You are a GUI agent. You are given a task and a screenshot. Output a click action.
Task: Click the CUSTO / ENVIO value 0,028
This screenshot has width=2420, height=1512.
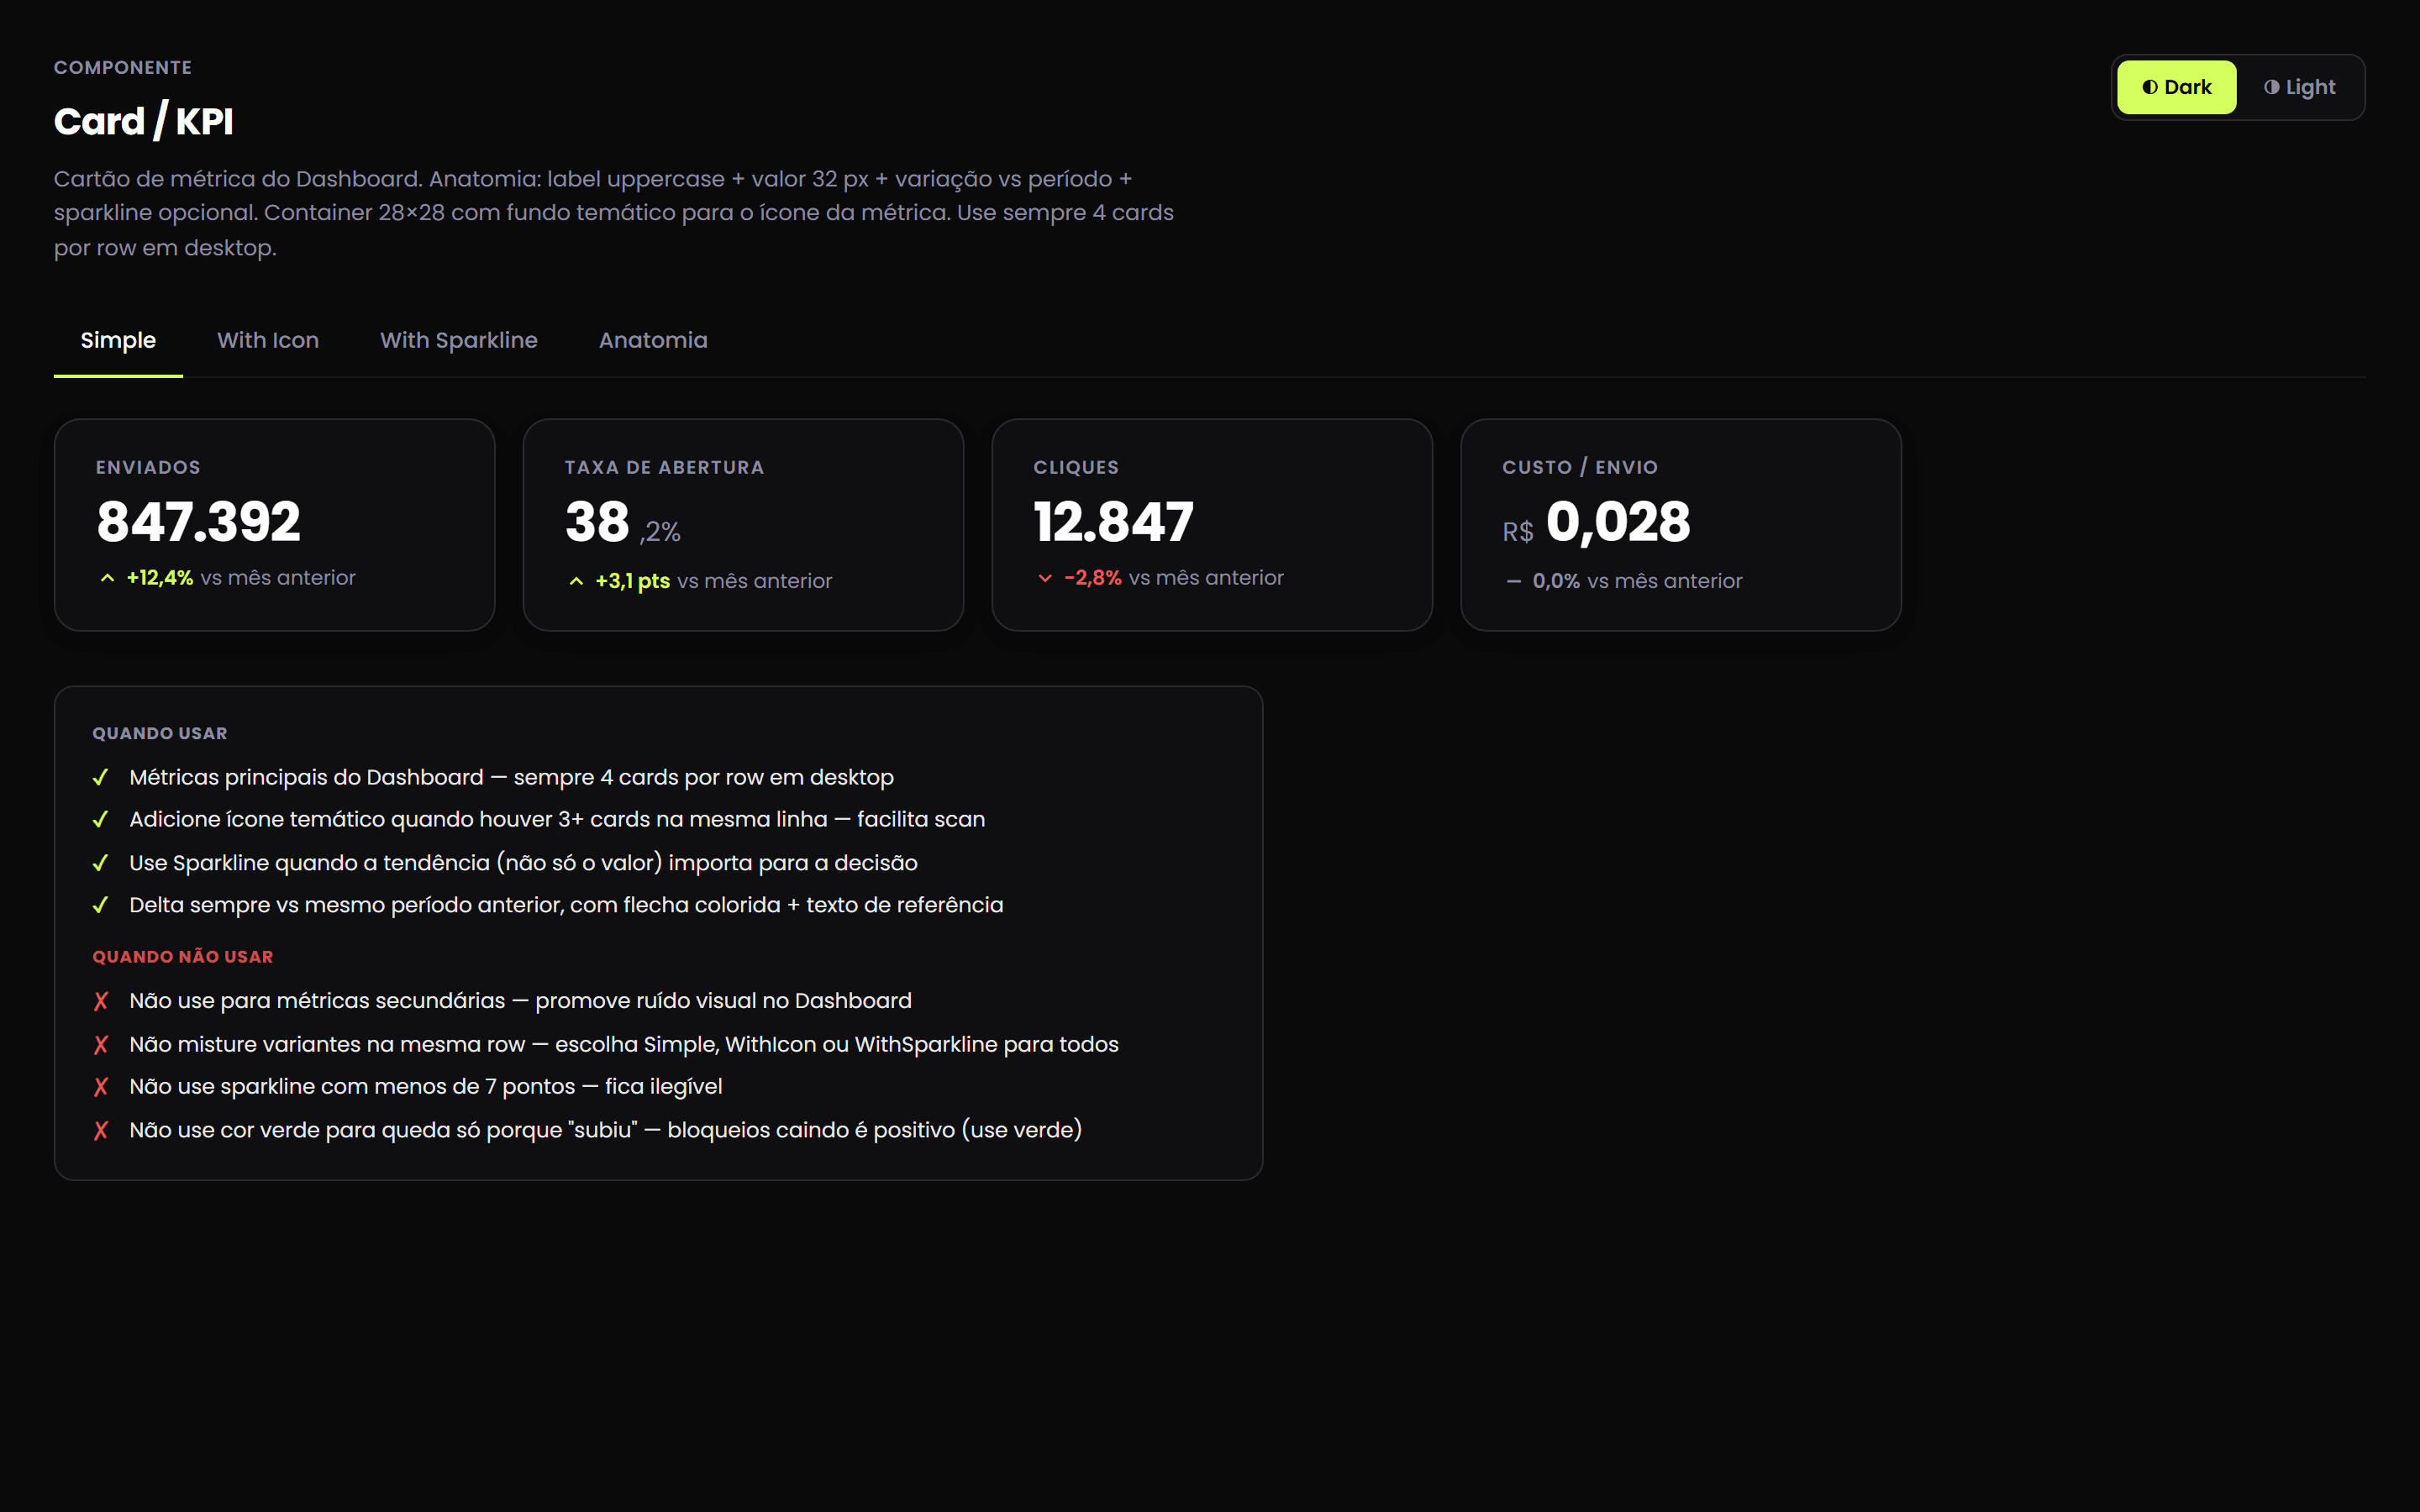[1618, 522]
